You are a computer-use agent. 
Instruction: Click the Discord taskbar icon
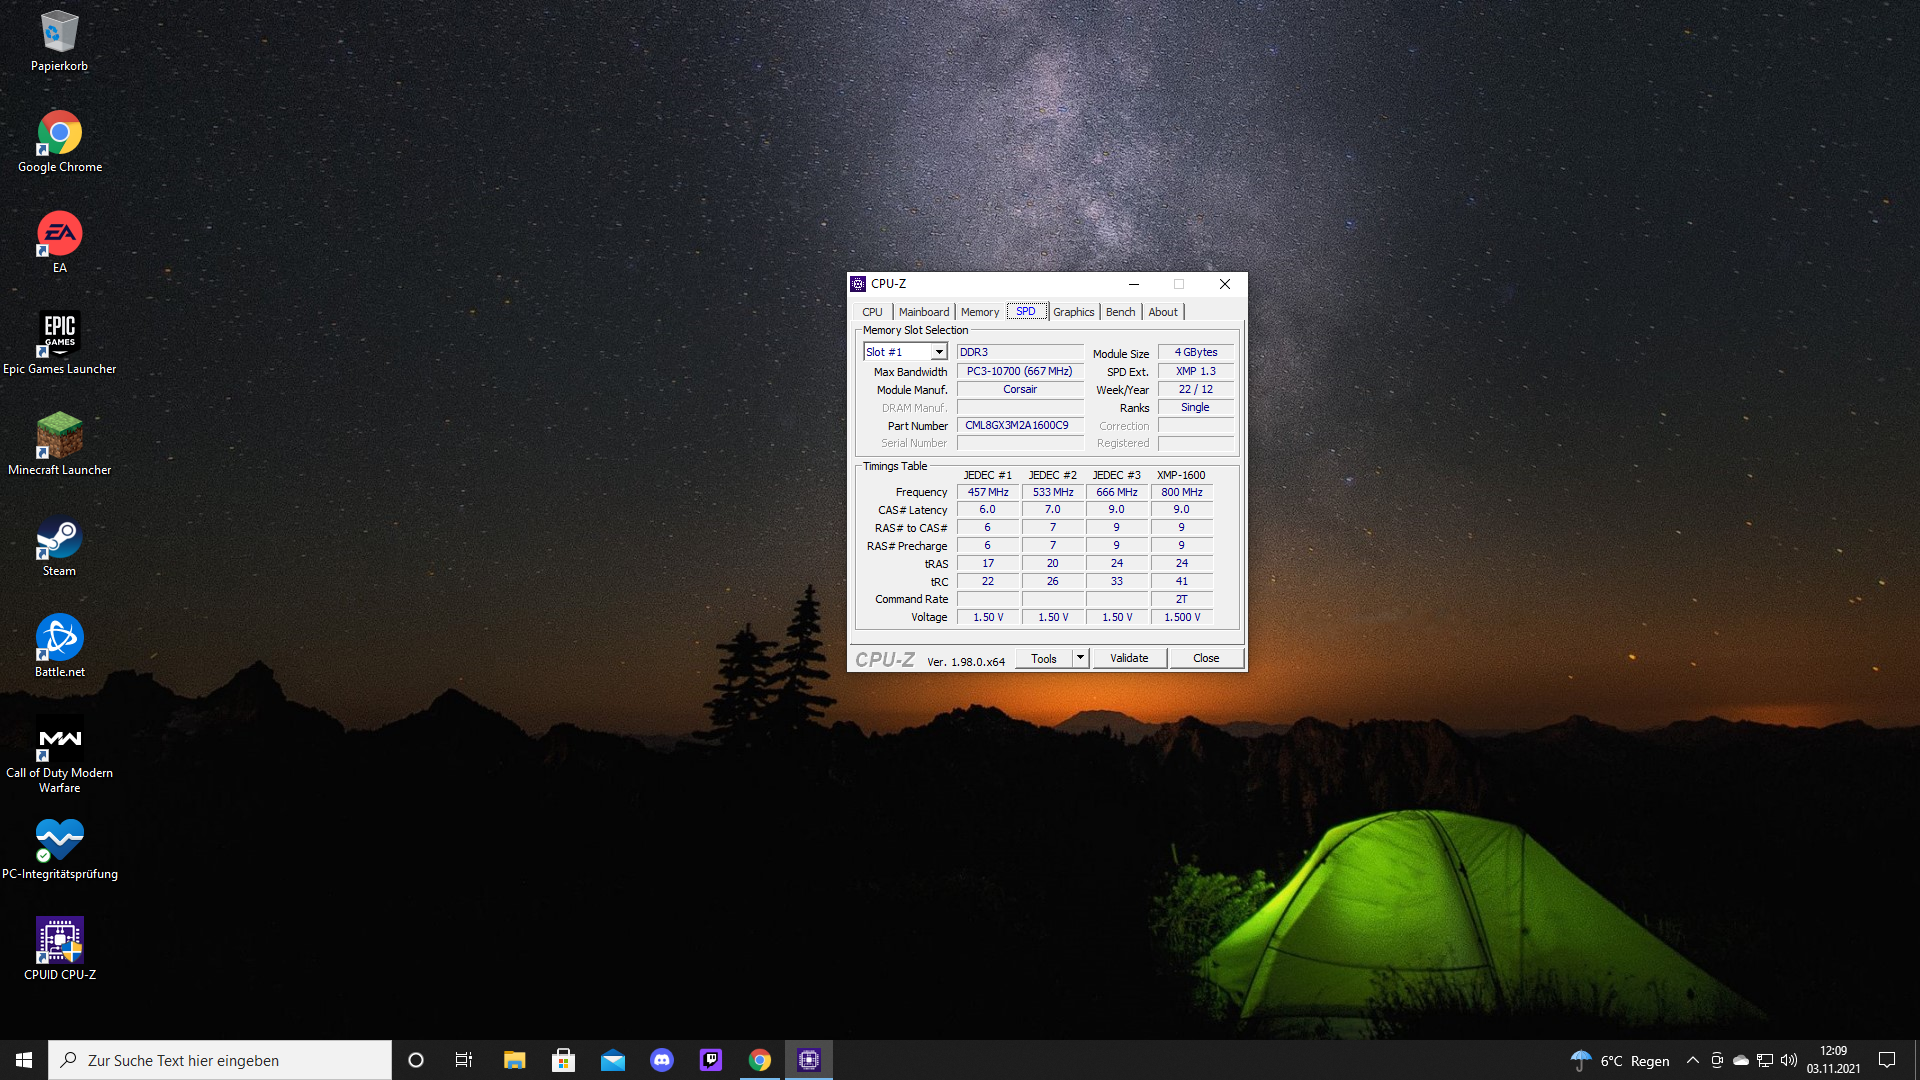662,1060
